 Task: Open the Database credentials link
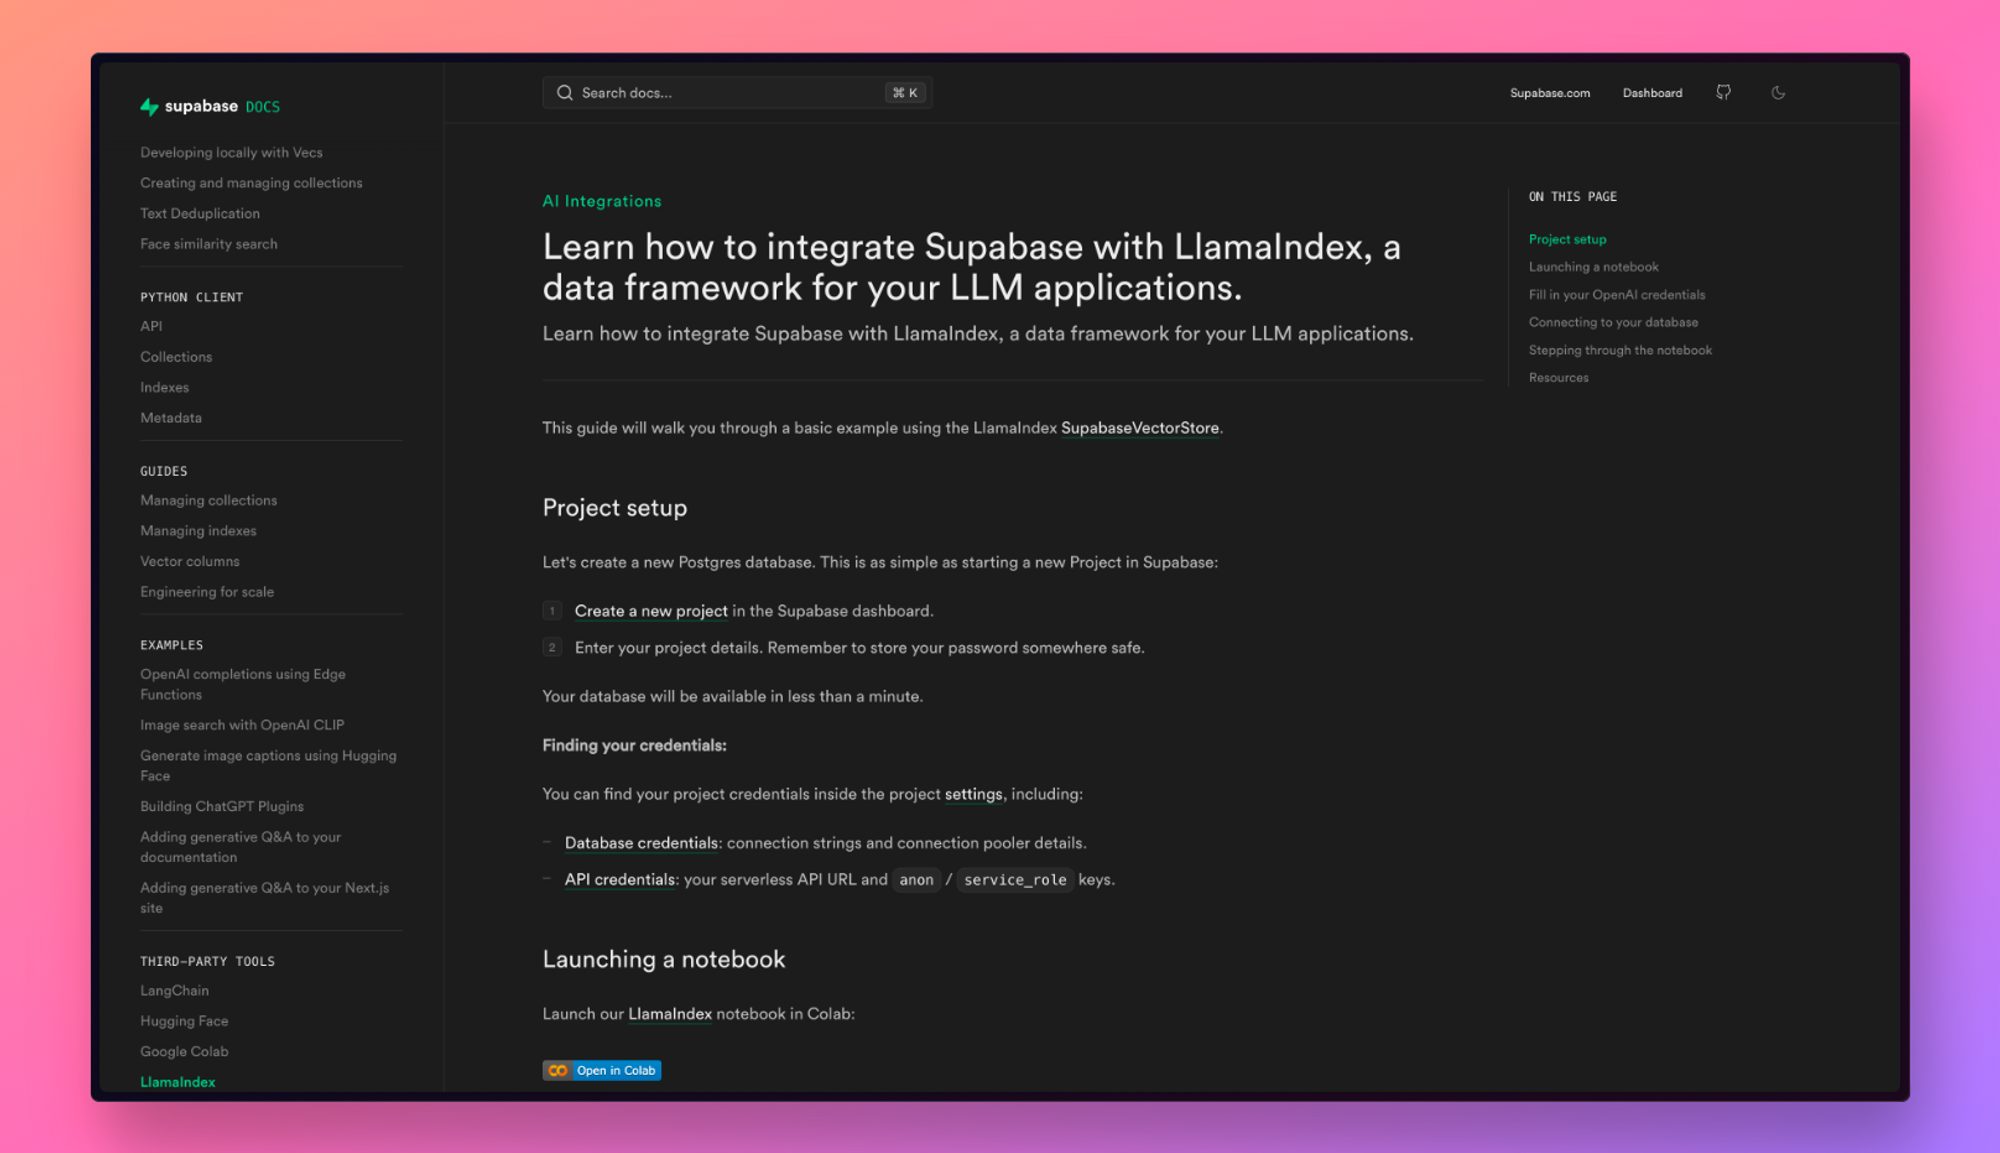click(641, 843)
